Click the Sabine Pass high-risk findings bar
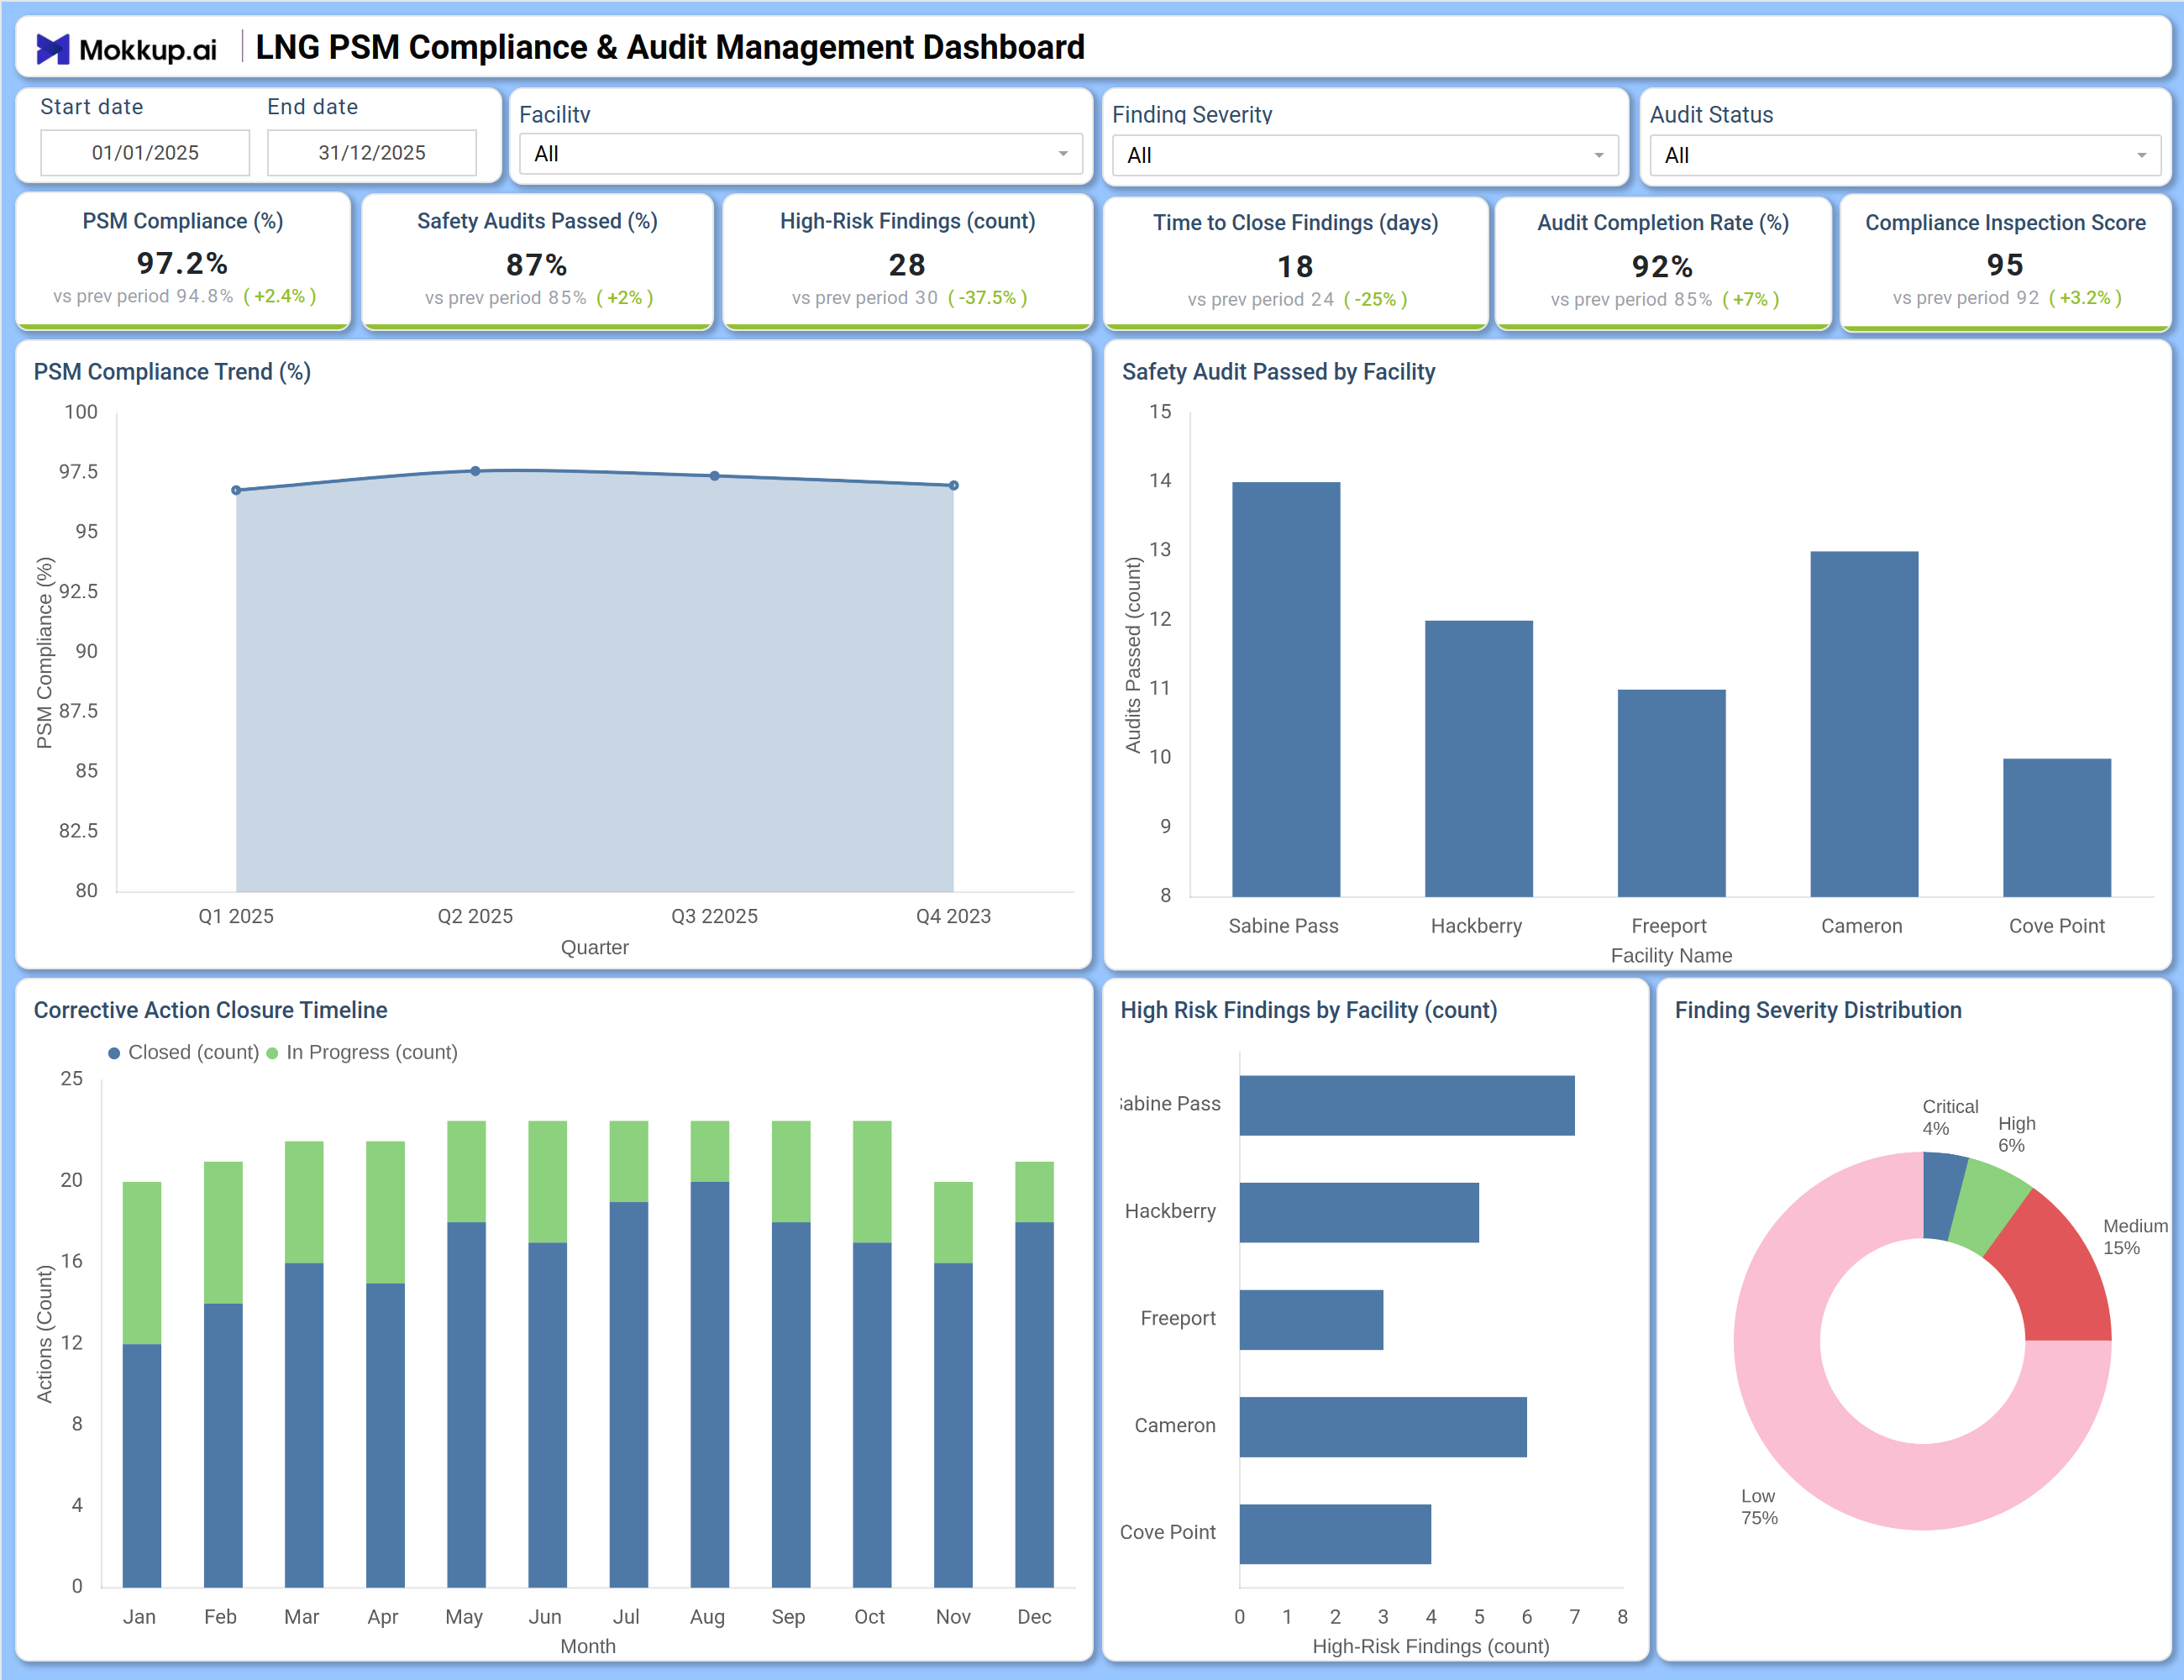This screenshot has width=2184, height=1680. click(x=1407, y=1105)
